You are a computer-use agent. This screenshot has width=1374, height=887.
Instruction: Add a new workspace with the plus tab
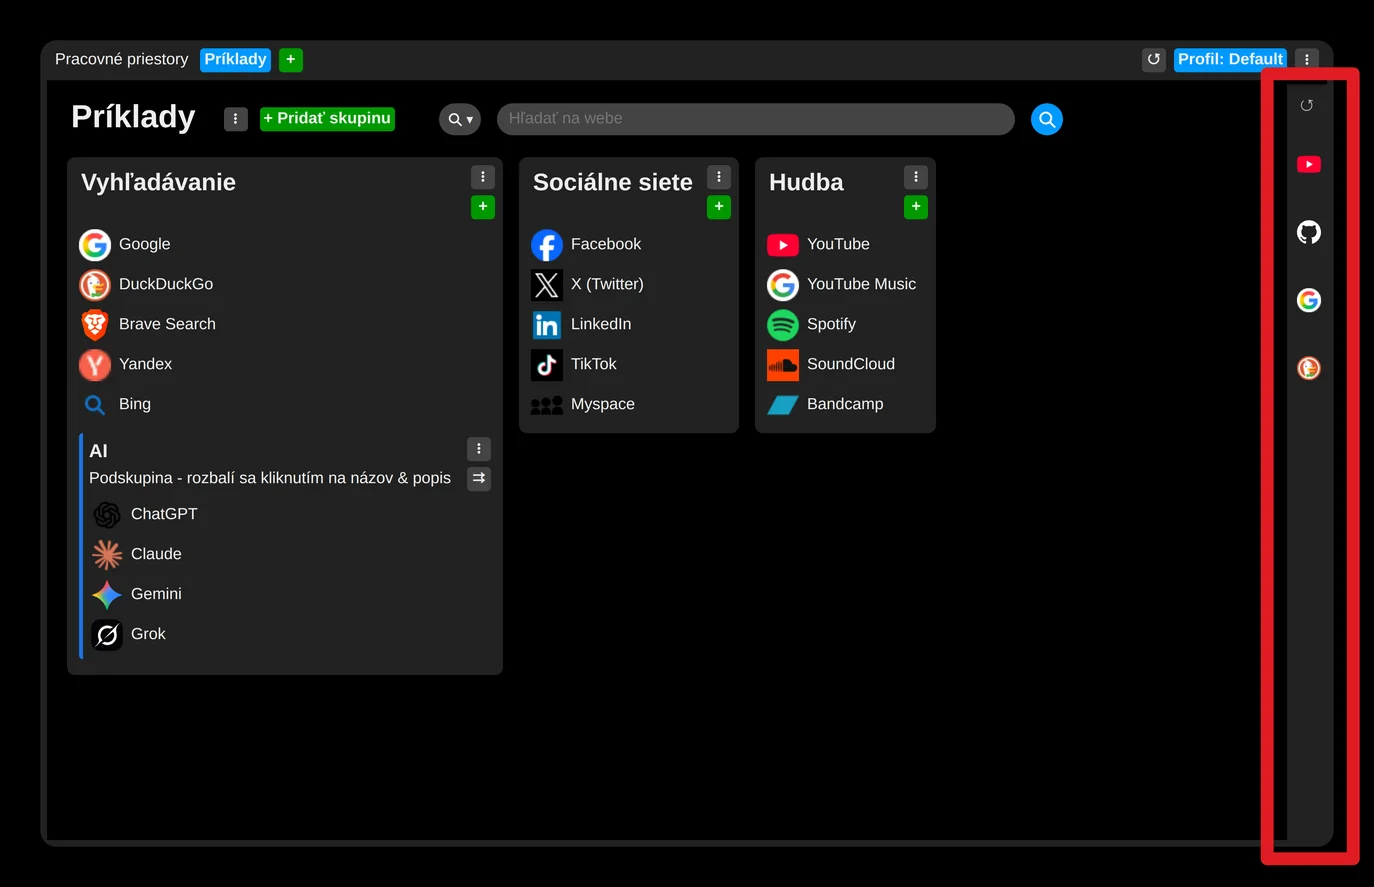click(290, 59)
